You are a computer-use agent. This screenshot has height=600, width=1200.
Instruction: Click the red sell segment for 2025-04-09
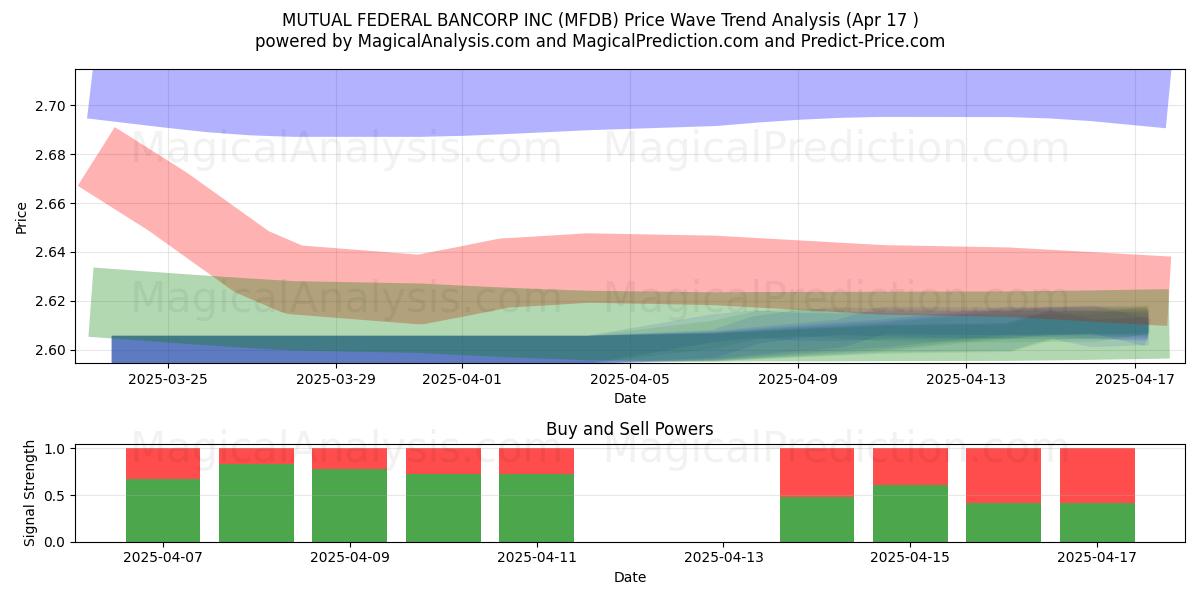click(350, 459)
